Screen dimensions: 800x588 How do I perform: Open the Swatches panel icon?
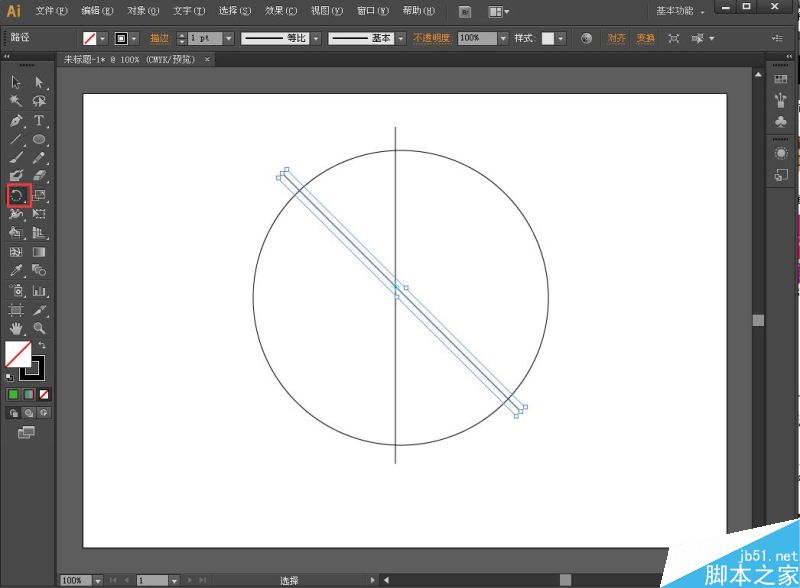pos(781,79)
